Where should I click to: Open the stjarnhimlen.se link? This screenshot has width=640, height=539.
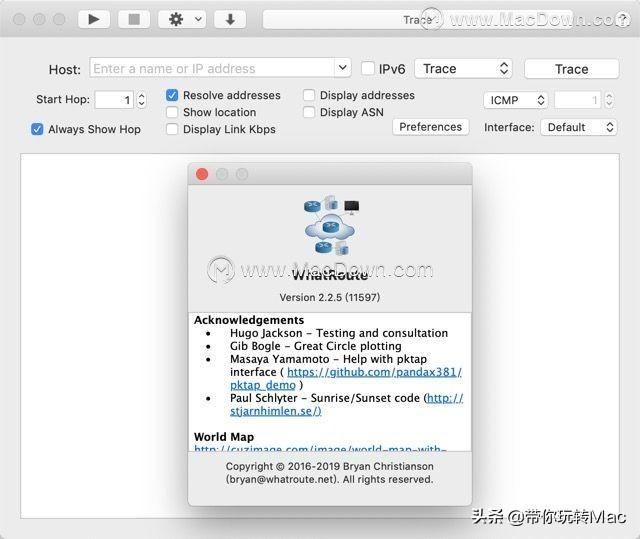276,411
